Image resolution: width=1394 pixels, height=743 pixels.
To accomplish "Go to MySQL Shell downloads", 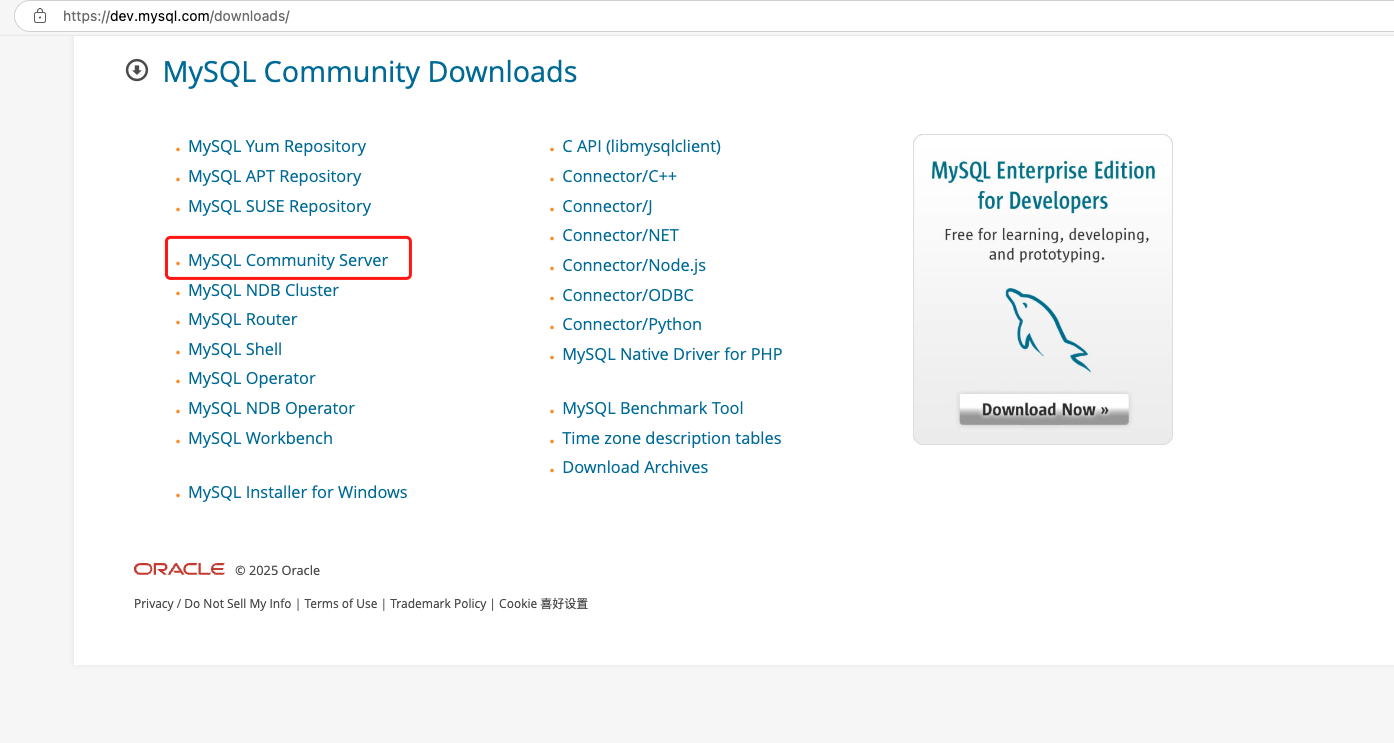I will coord(235,349).
